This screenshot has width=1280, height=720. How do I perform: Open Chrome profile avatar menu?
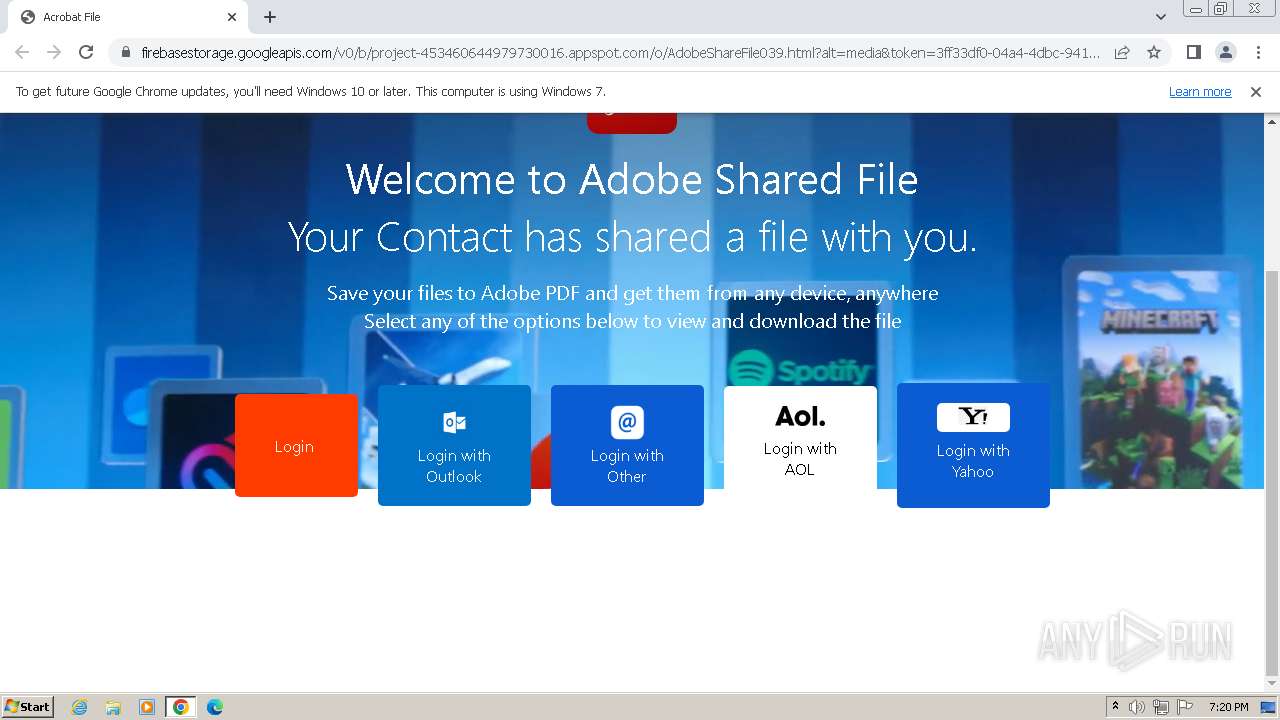pyautogui.click(x=1225, y=52)
